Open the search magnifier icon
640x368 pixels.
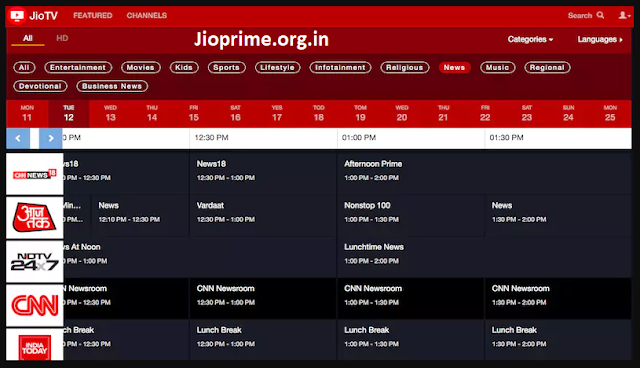click(x=600, y=15)
